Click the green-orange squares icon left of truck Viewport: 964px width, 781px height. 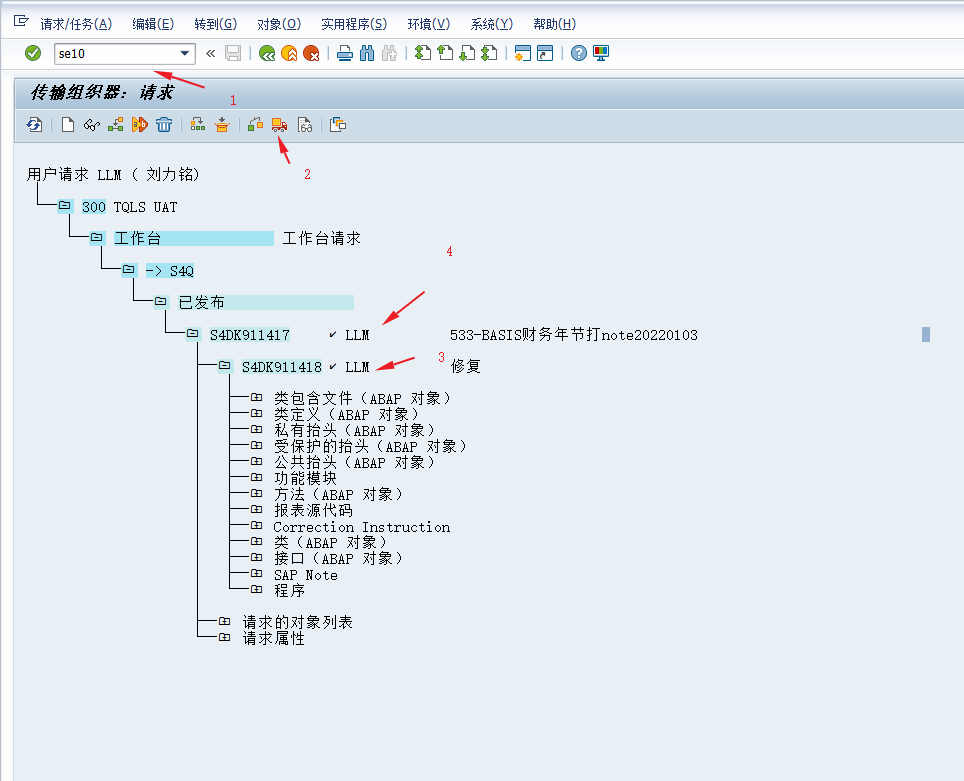click(x=255, y=125)
